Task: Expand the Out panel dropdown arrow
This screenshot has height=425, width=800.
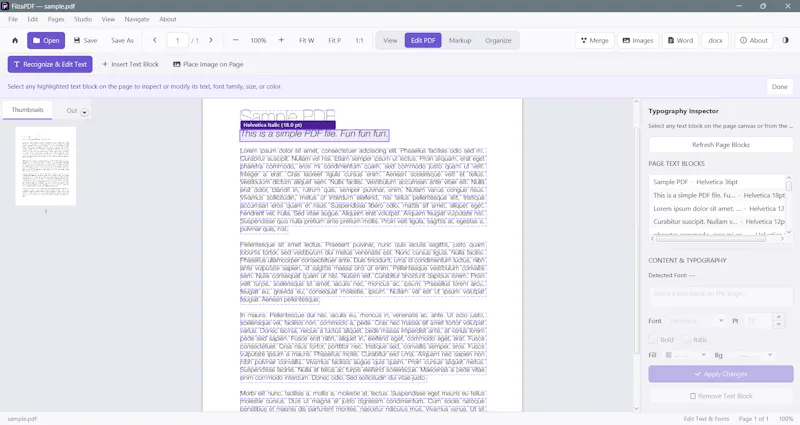Action: tap(85, 112)
